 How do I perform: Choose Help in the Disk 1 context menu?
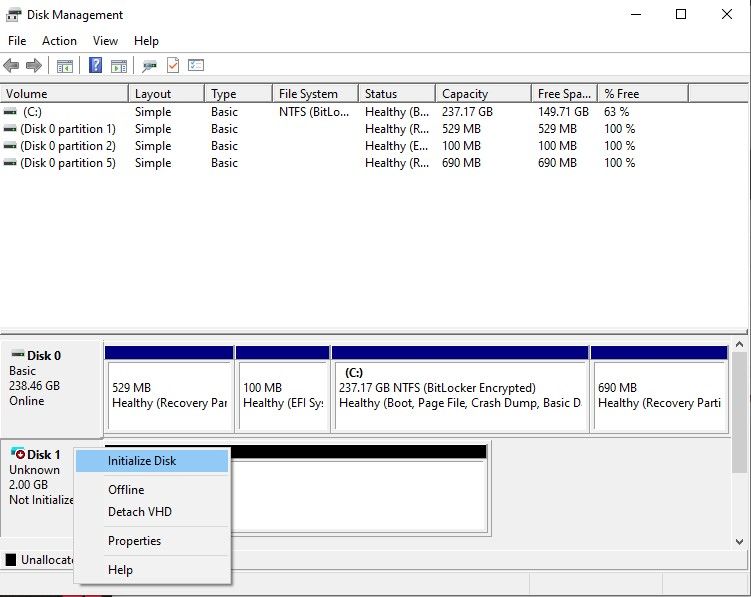[152, 570]
